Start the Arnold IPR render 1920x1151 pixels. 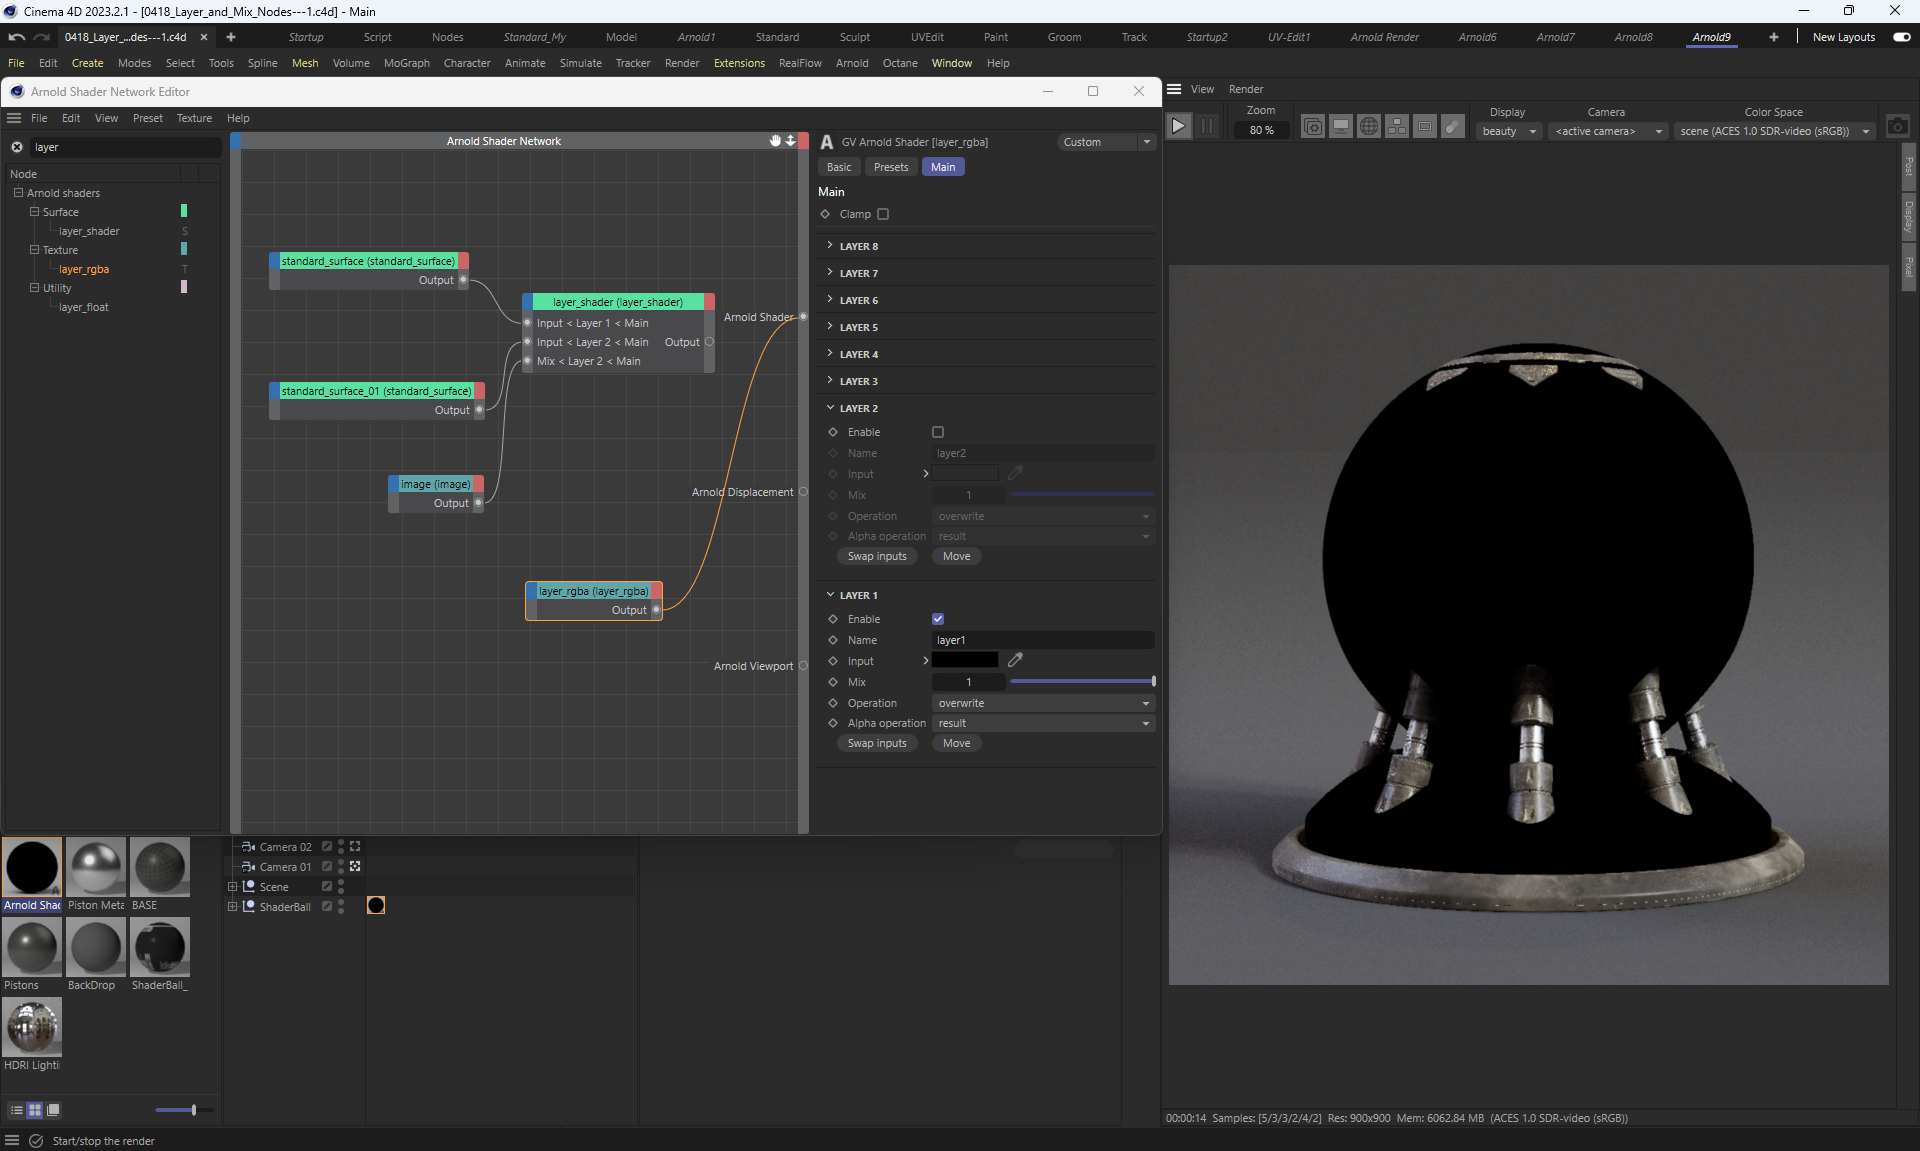[x=1179, y=127]
